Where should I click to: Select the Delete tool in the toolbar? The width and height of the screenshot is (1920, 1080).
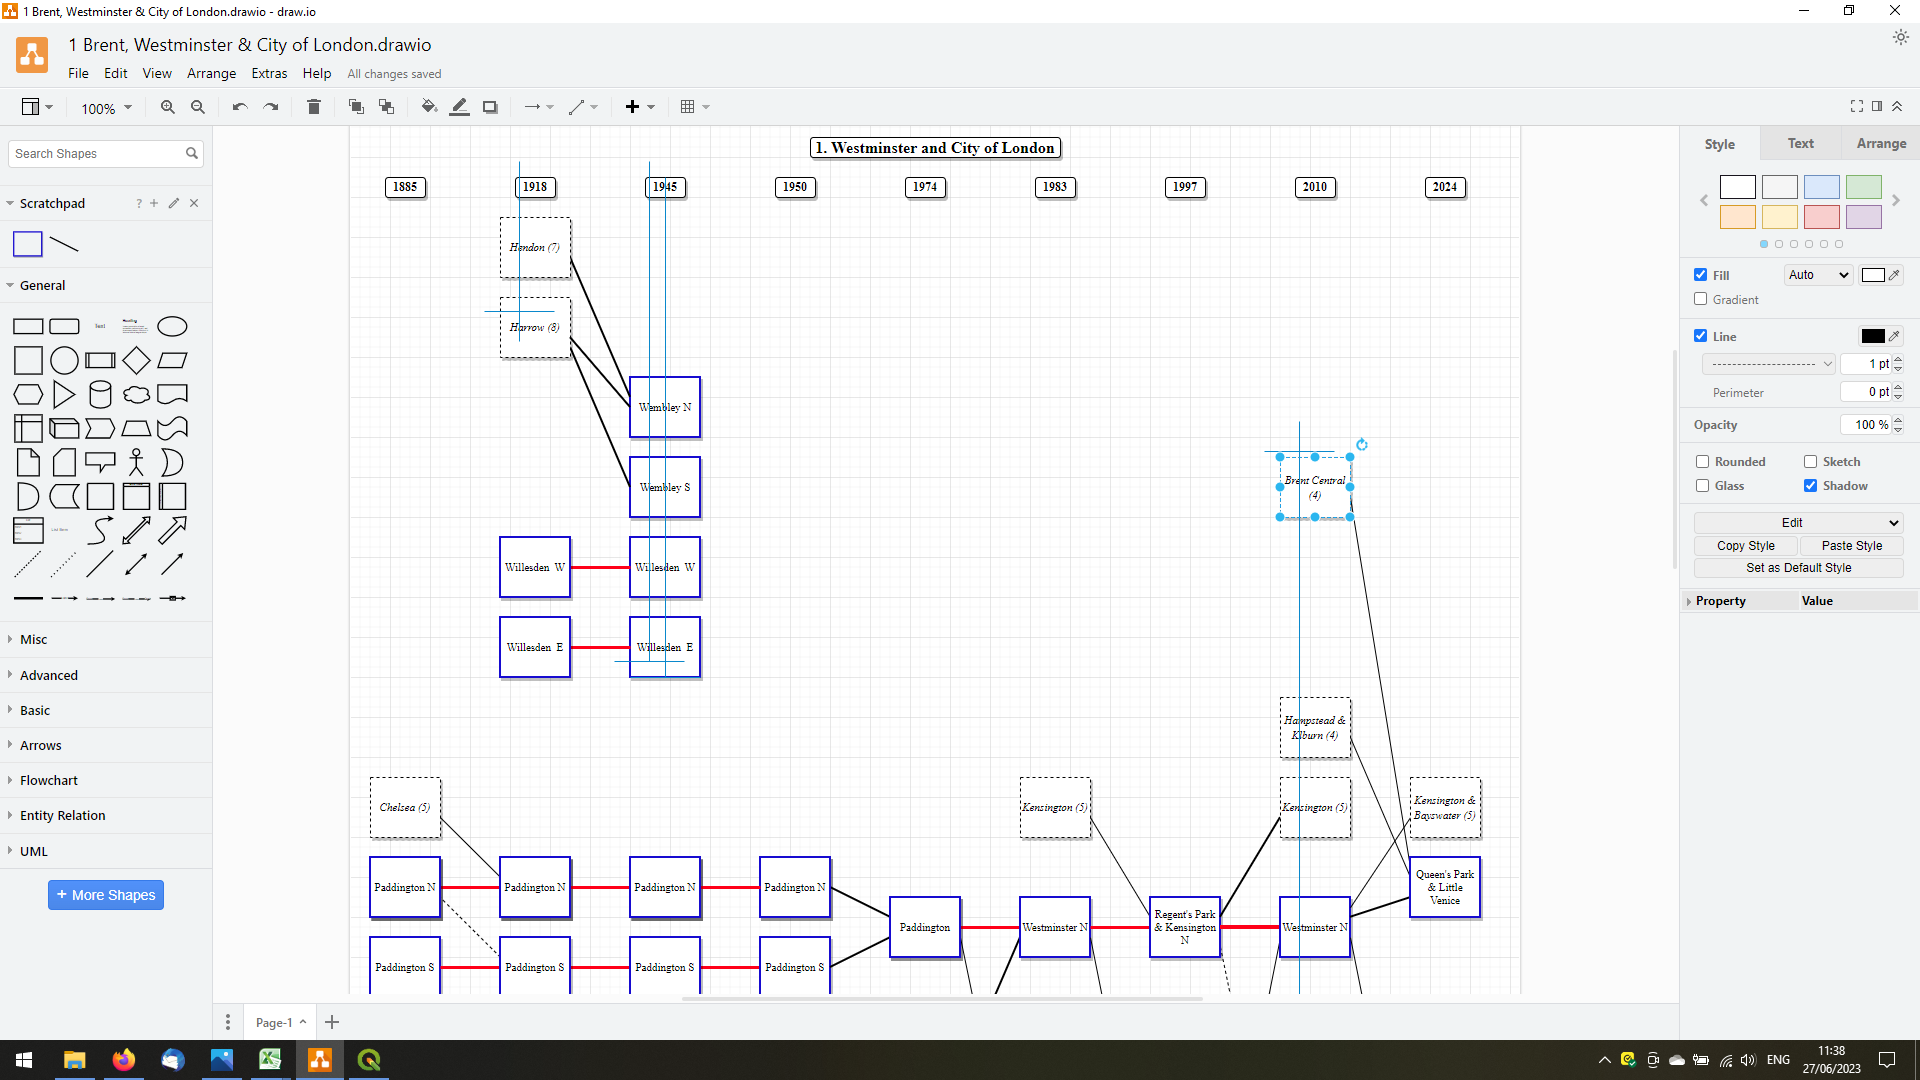[x=313, y=106]
